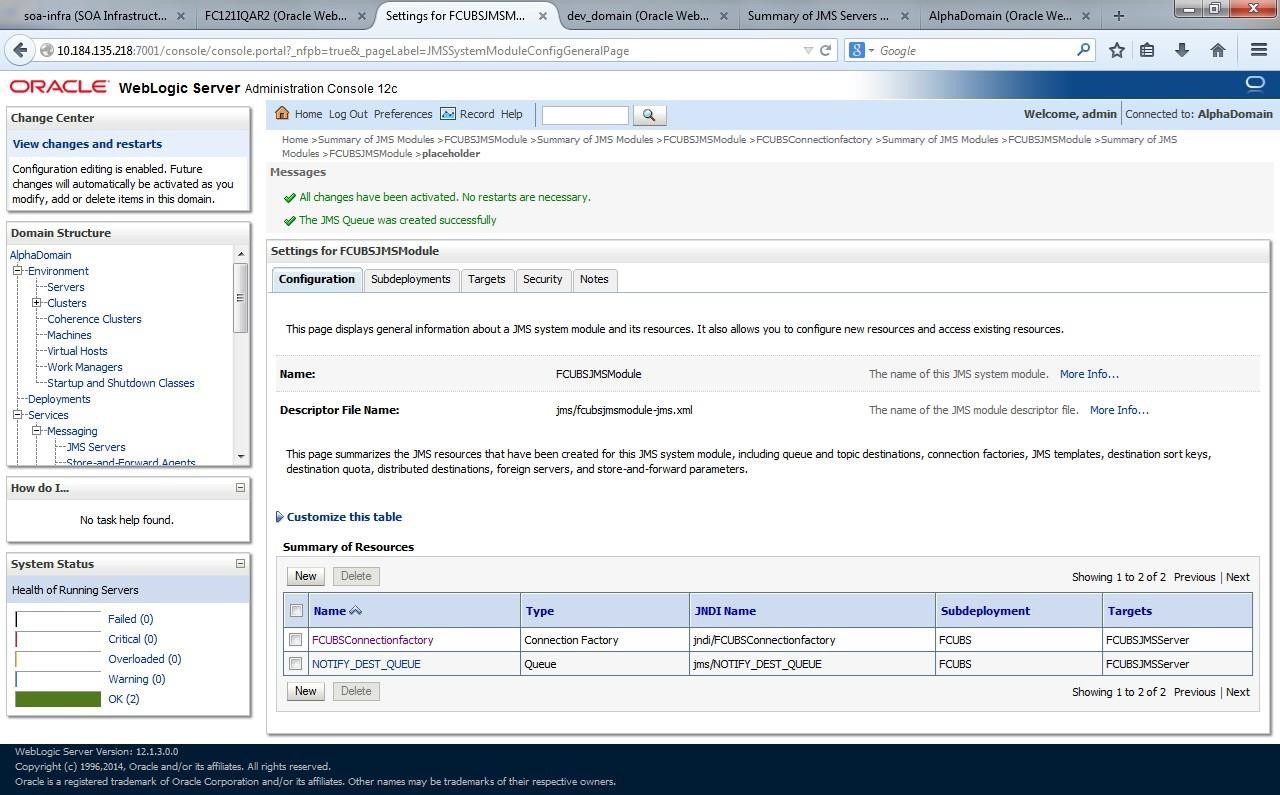Image resolution: width=1280 pixels, height=795 pixels.
Task: Check the box for NOTIFY_DEST_QUEUE row
Action: pos(296,664)
